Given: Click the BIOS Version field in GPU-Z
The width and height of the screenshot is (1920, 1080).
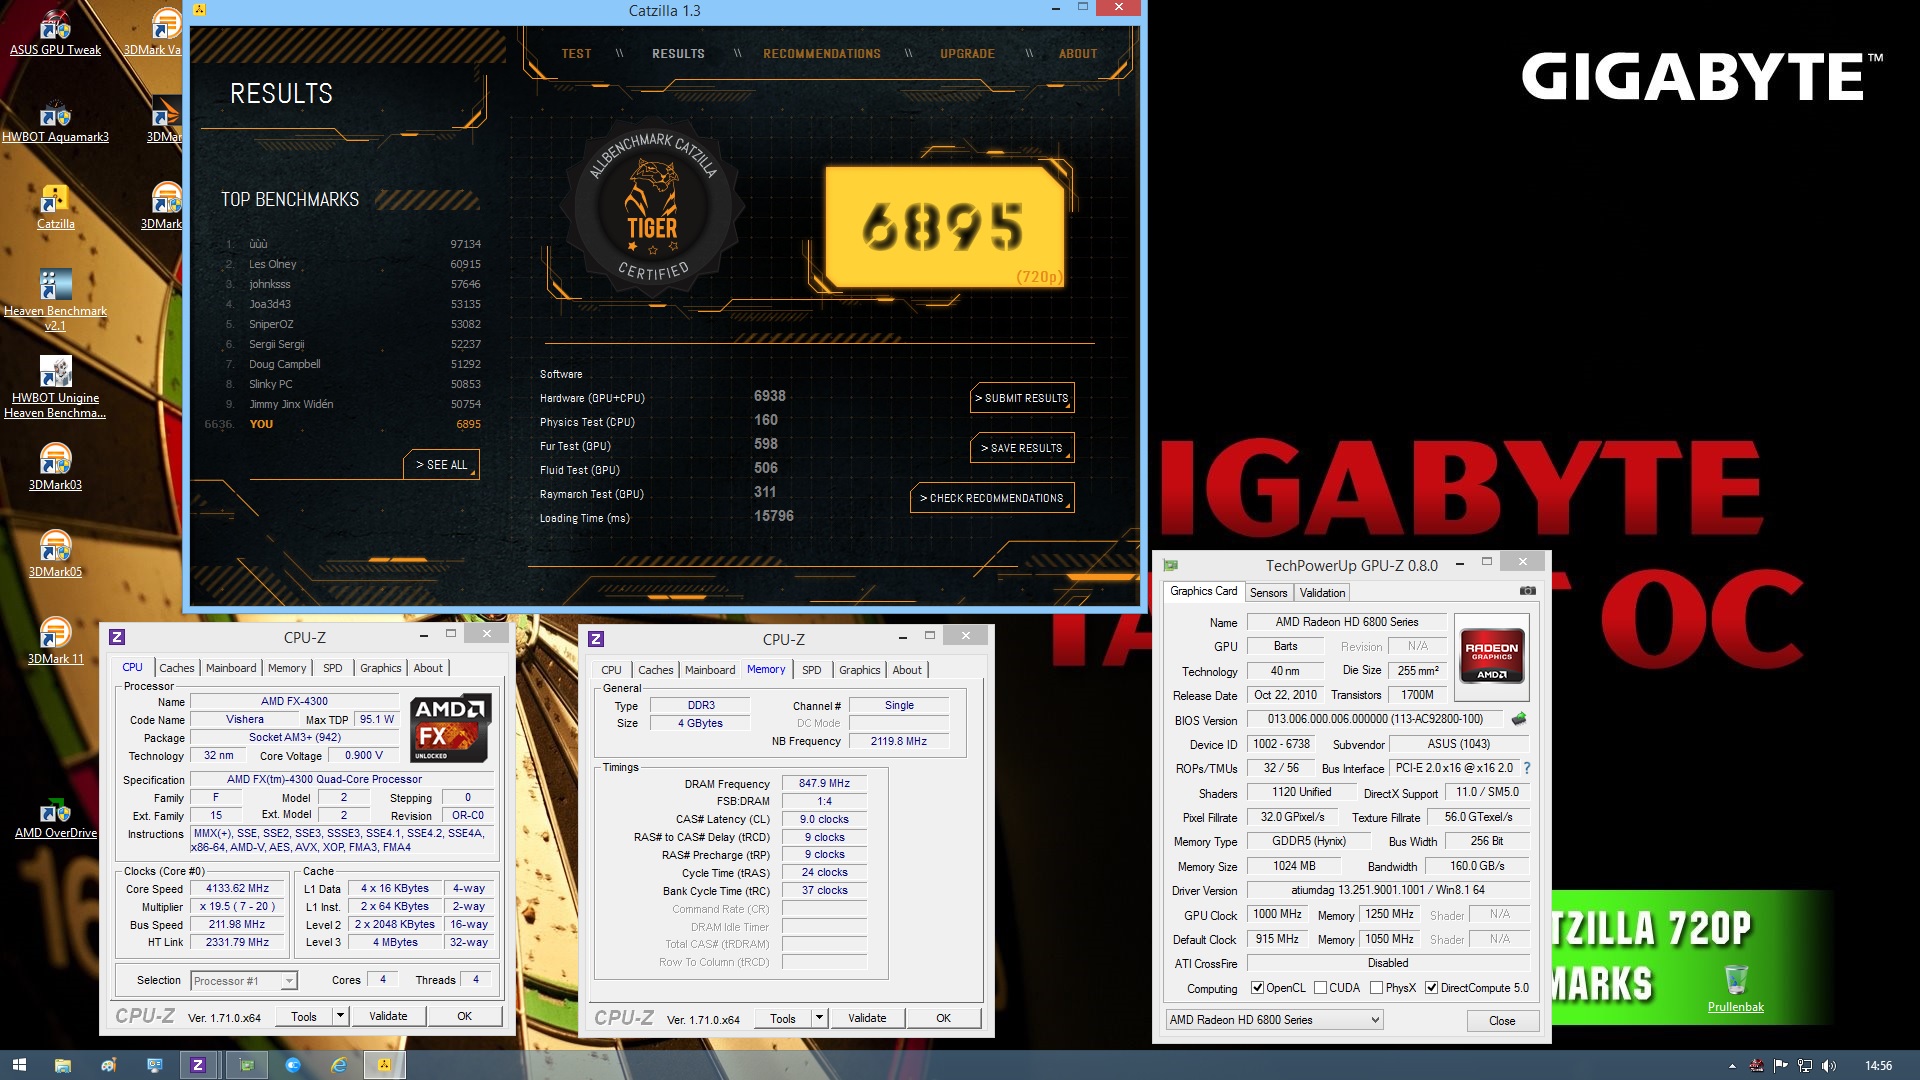Looking at the screenshot, I should [1375, 719].
